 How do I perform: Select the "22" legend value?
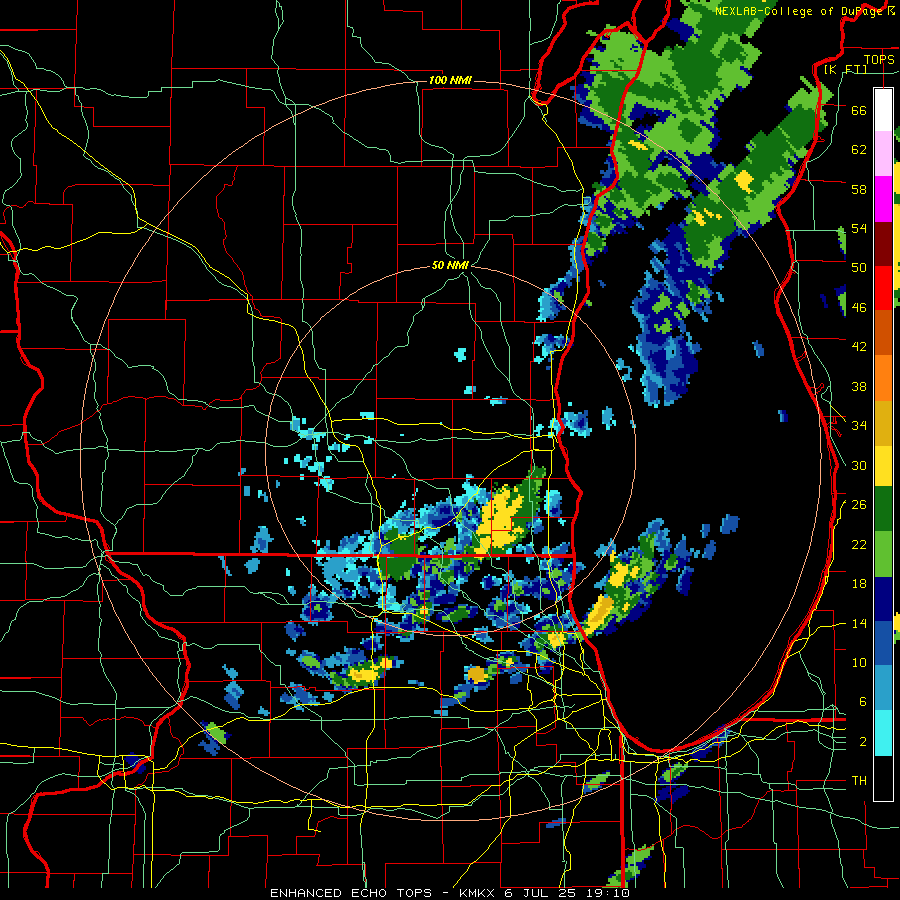(x=859, y=544)
